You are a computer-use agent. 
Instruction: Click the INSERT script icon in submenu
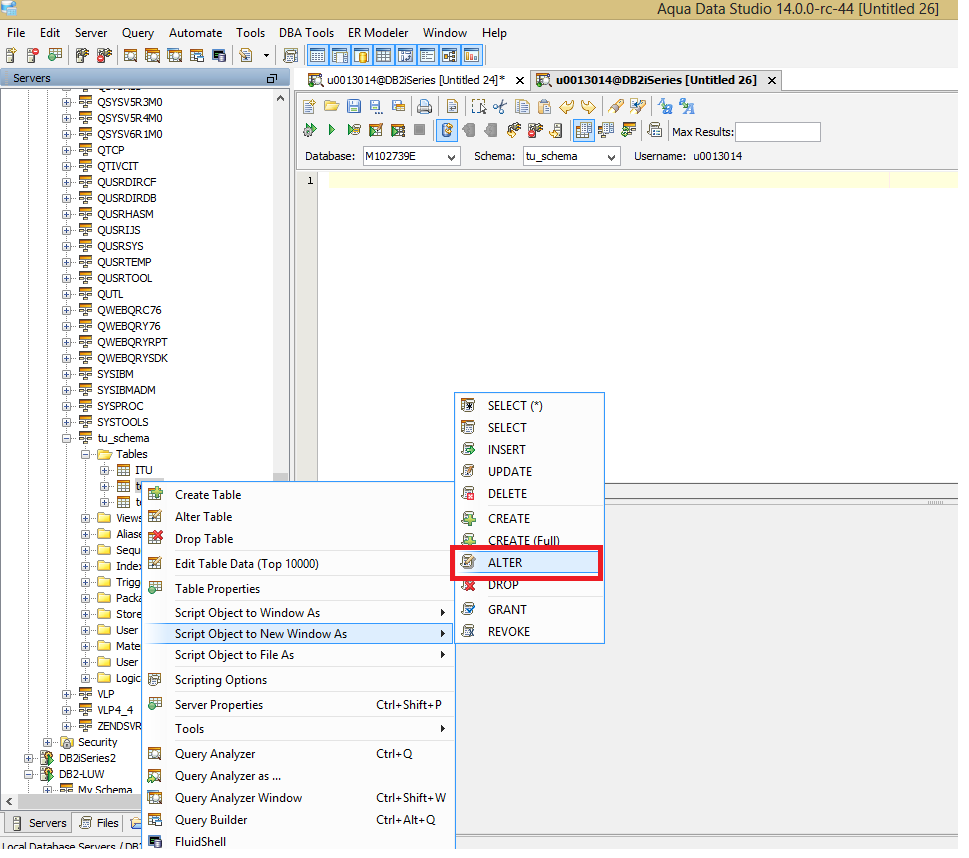469,449
